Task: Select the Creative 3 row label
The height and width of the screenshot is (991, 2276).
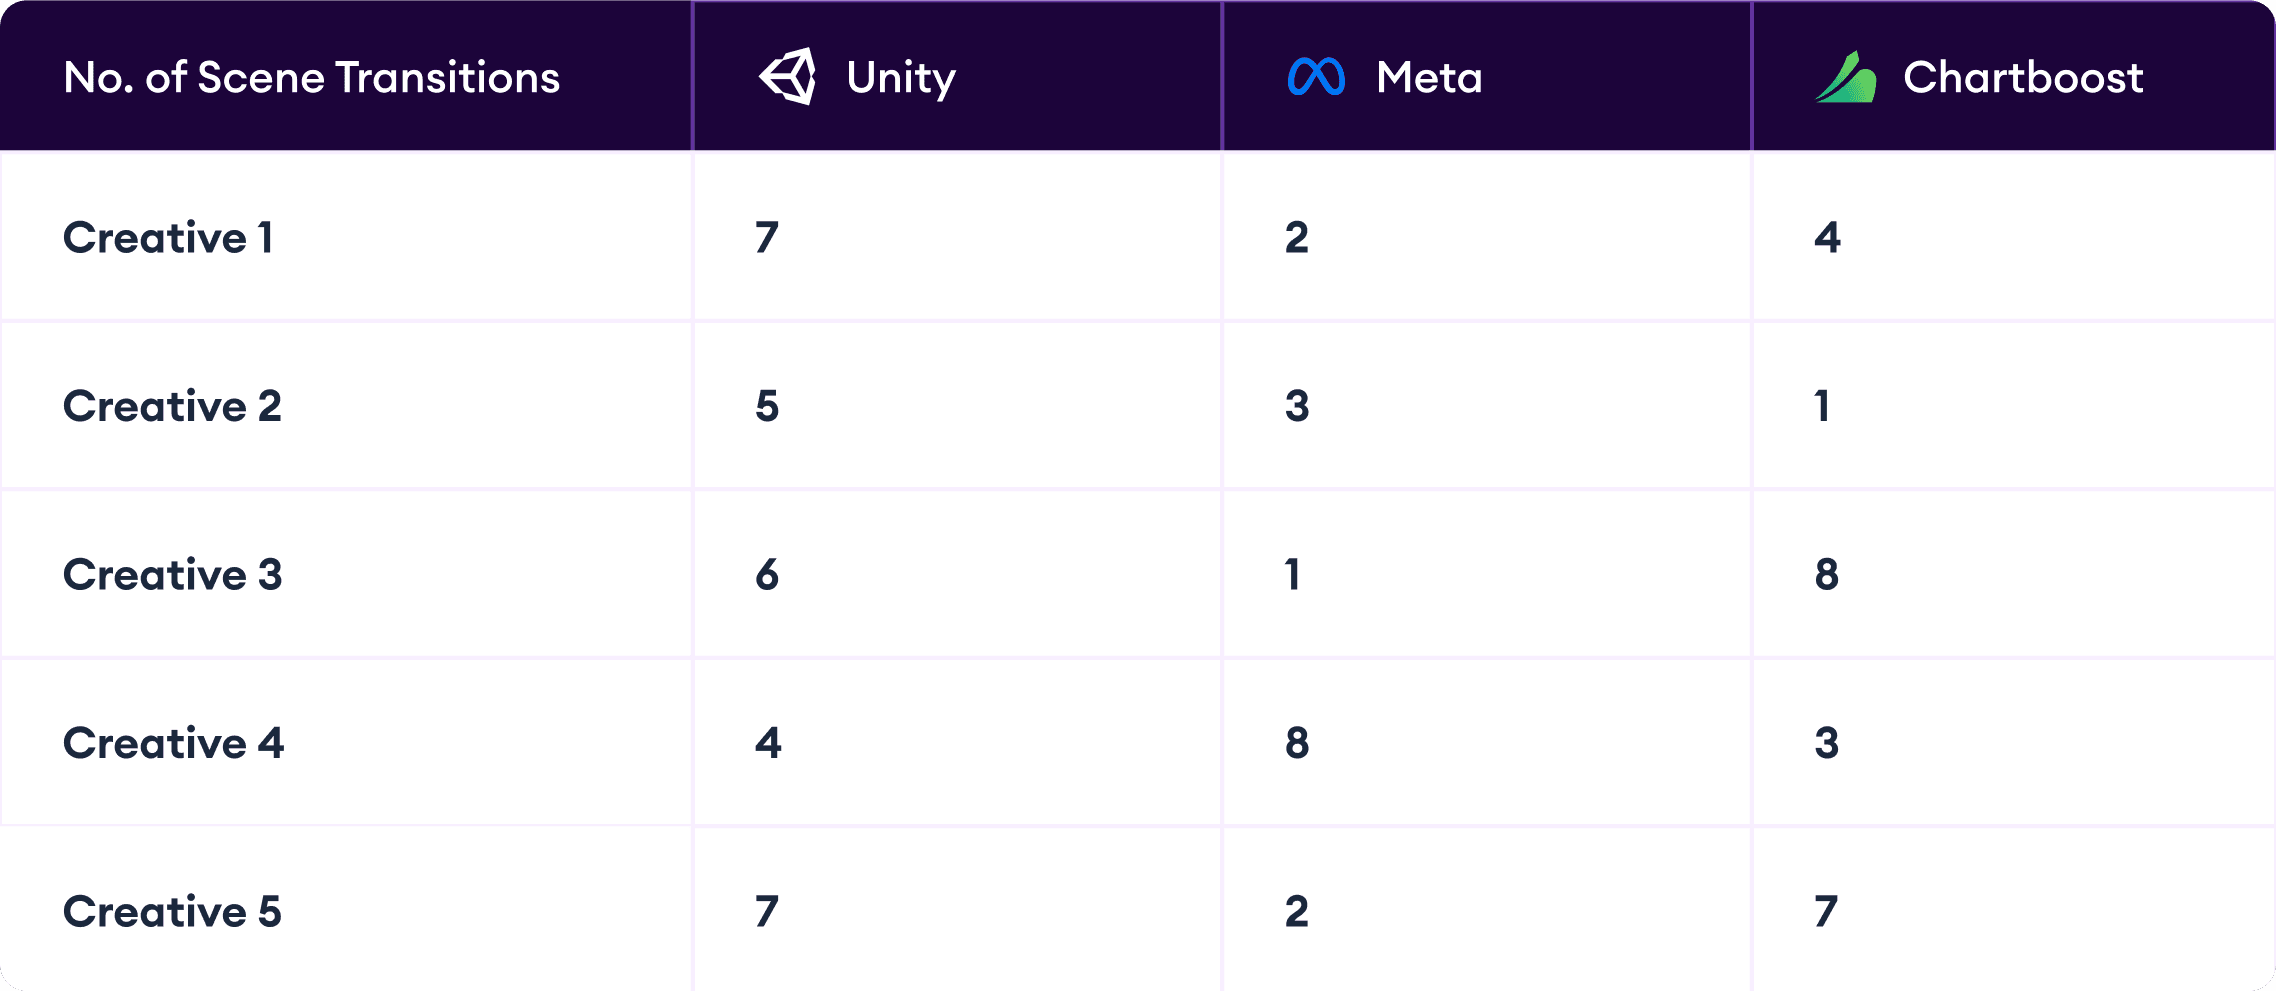Action: tap(172, 575)
